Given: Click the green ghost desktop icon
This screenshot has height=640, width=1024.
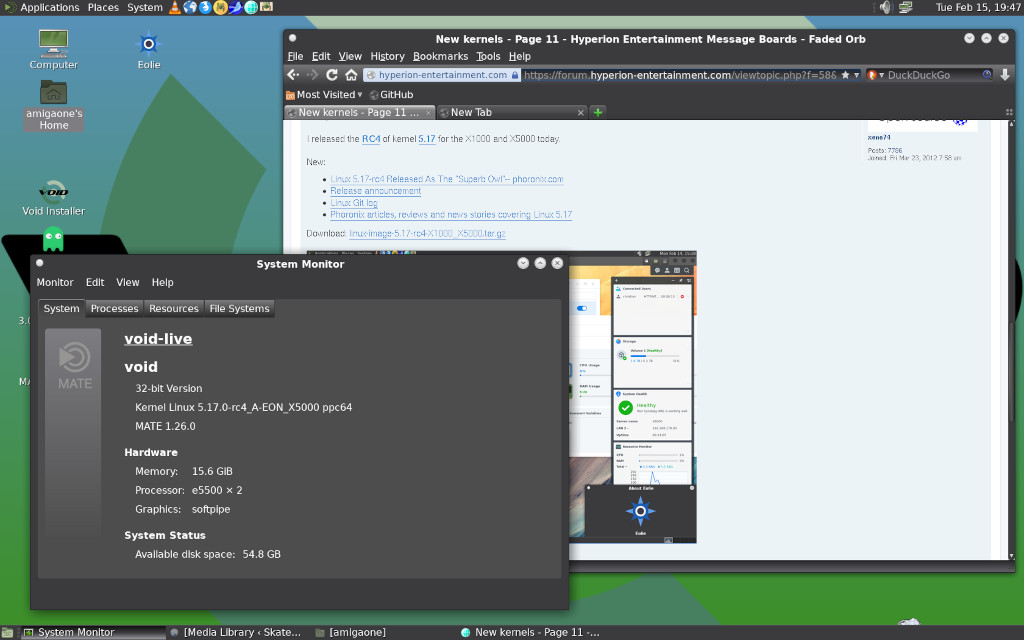Looking at the screenshot, I should [53, 239].
